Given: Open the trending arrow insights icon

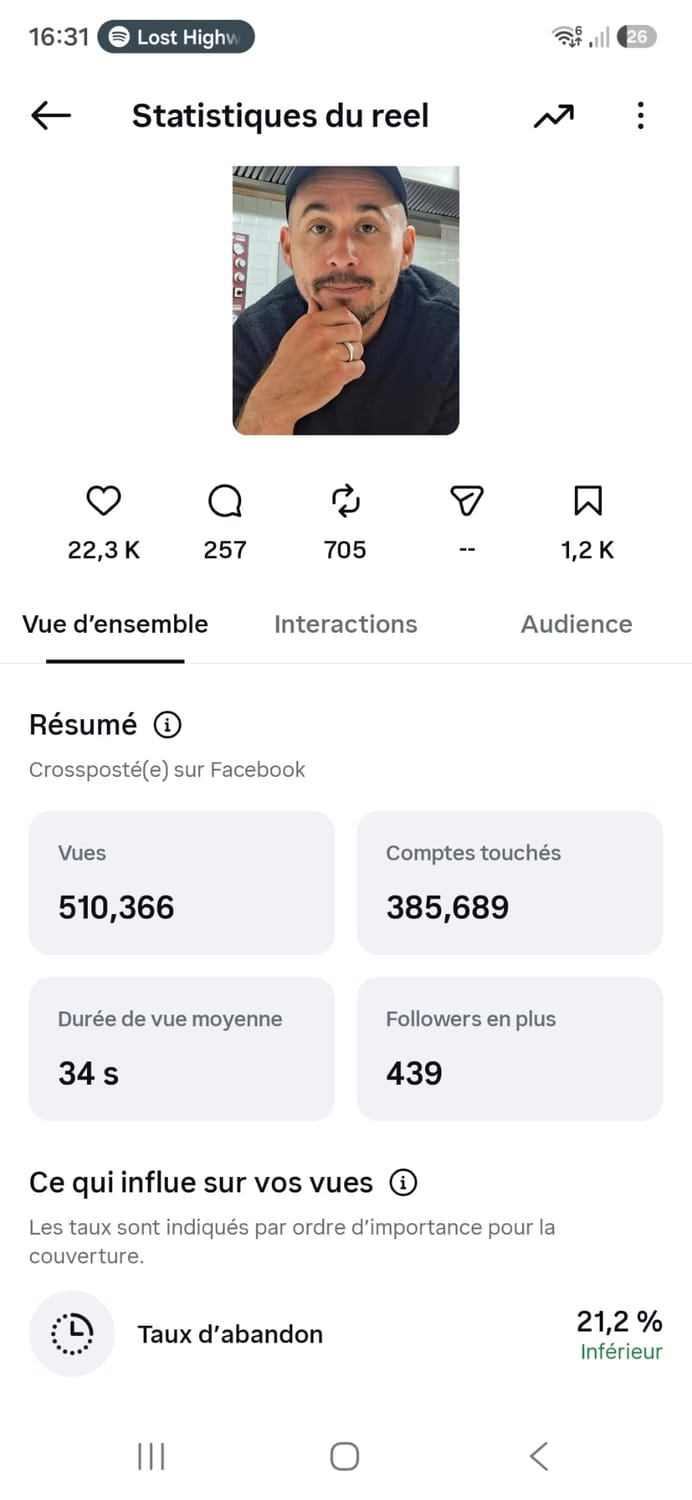Looking at the screenshot, I should (x=553, y=117).
